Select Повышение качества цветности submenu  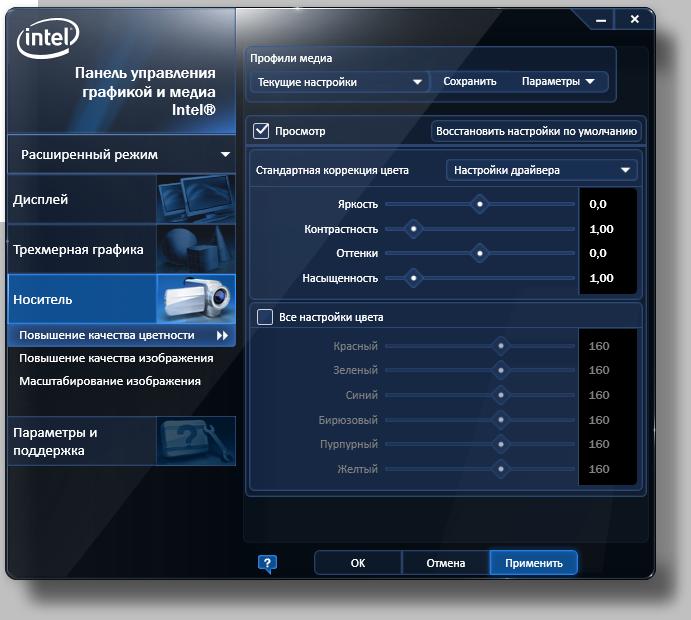coord(122,335)
